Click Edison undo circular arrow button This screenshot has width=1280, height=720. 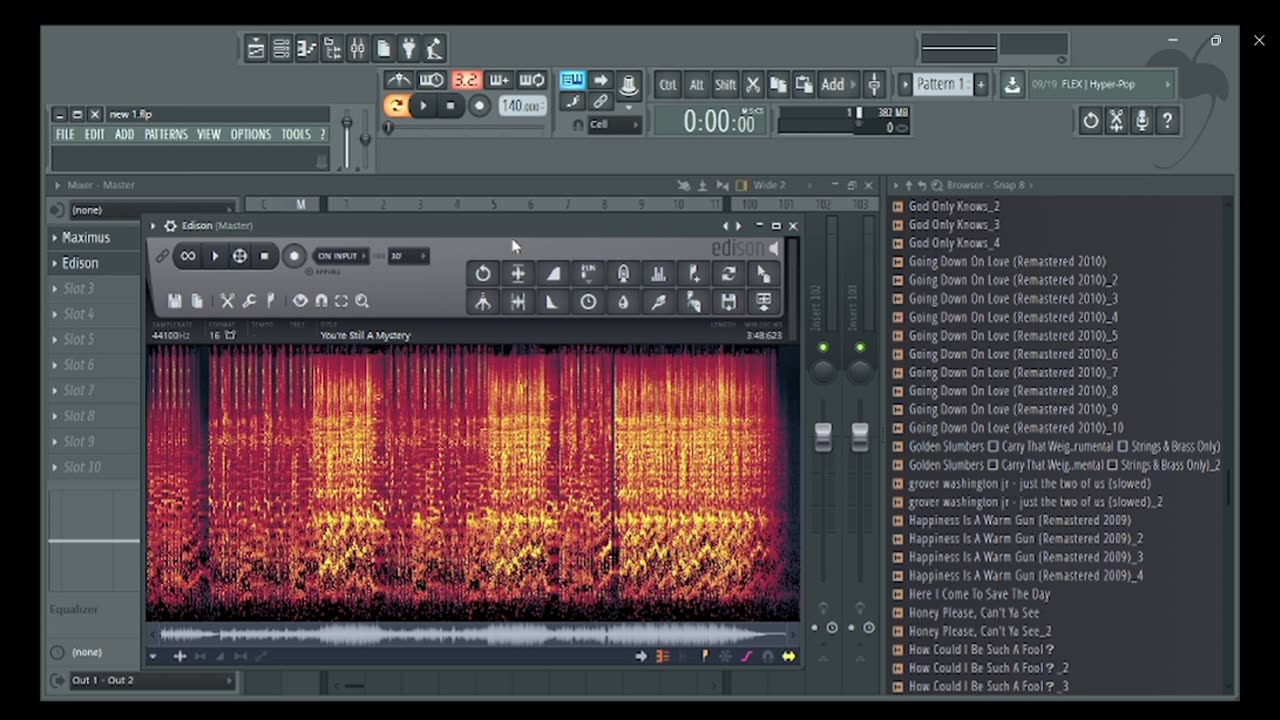click(483, 273)
